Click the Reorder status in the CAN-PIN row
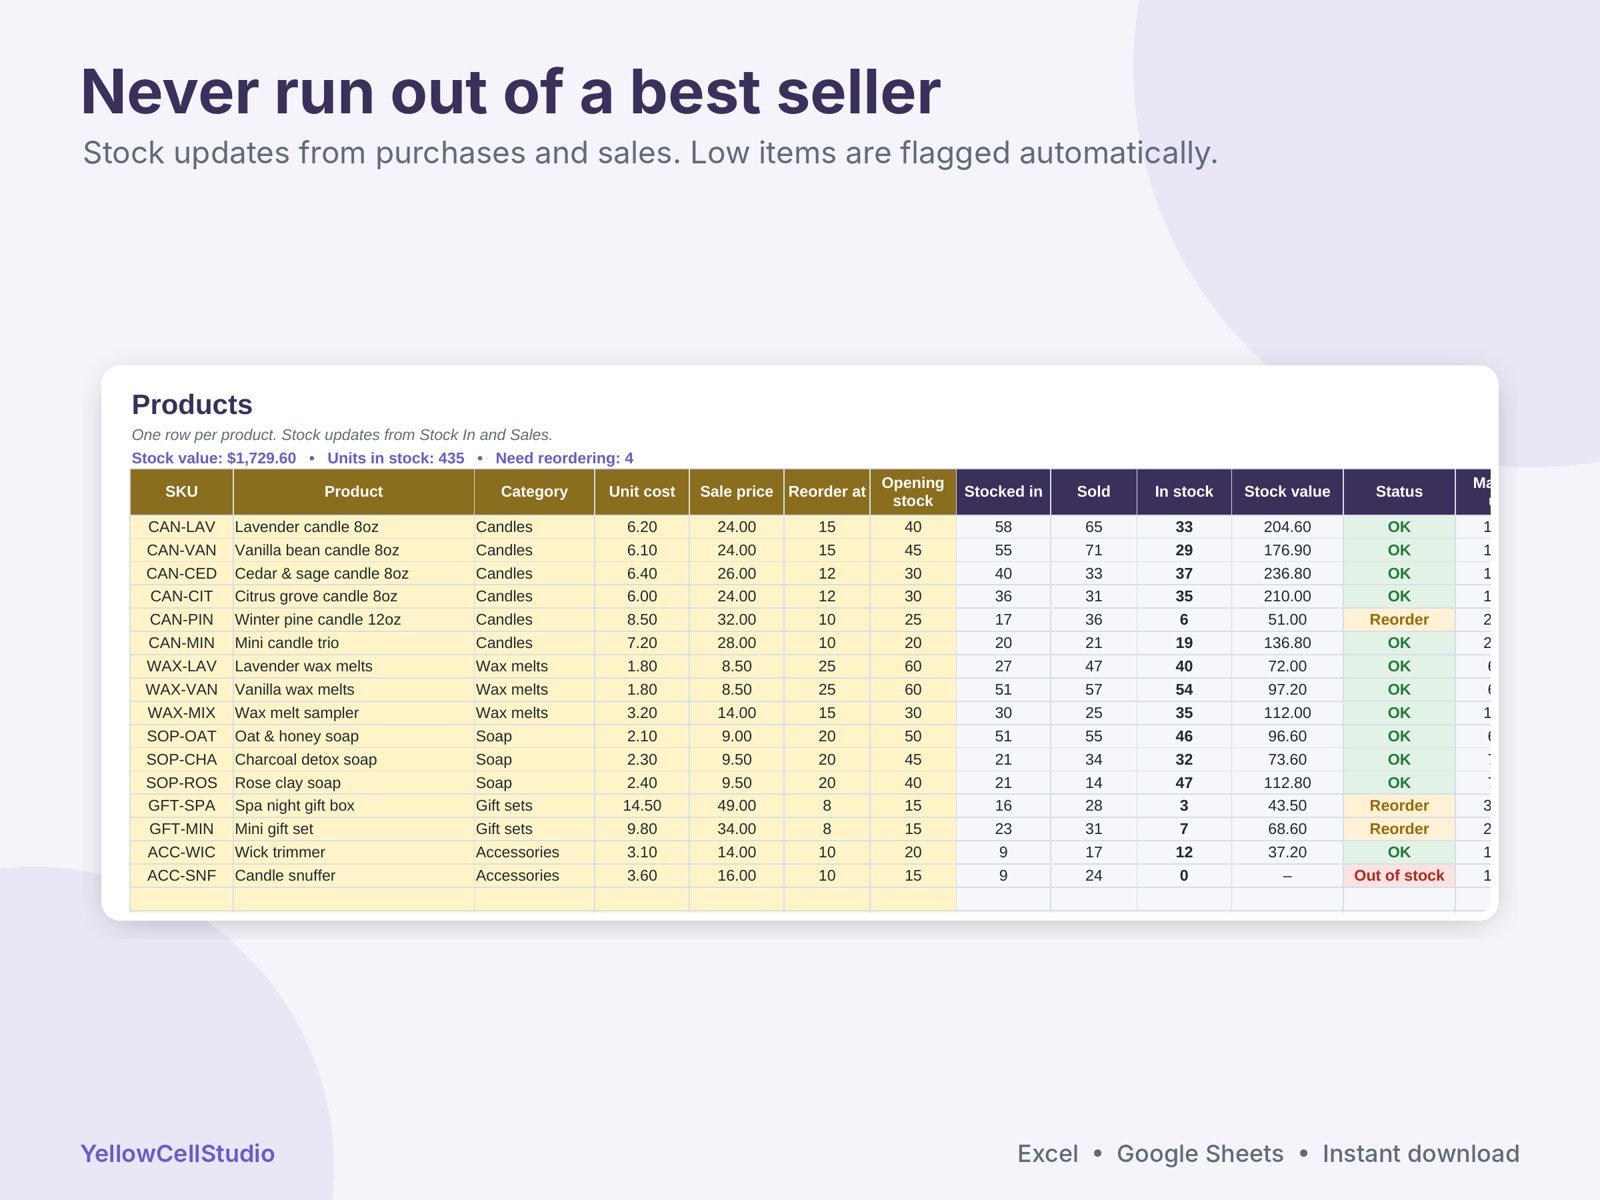This screenshot has height=1200, width=1600. tap(1399, 620)
